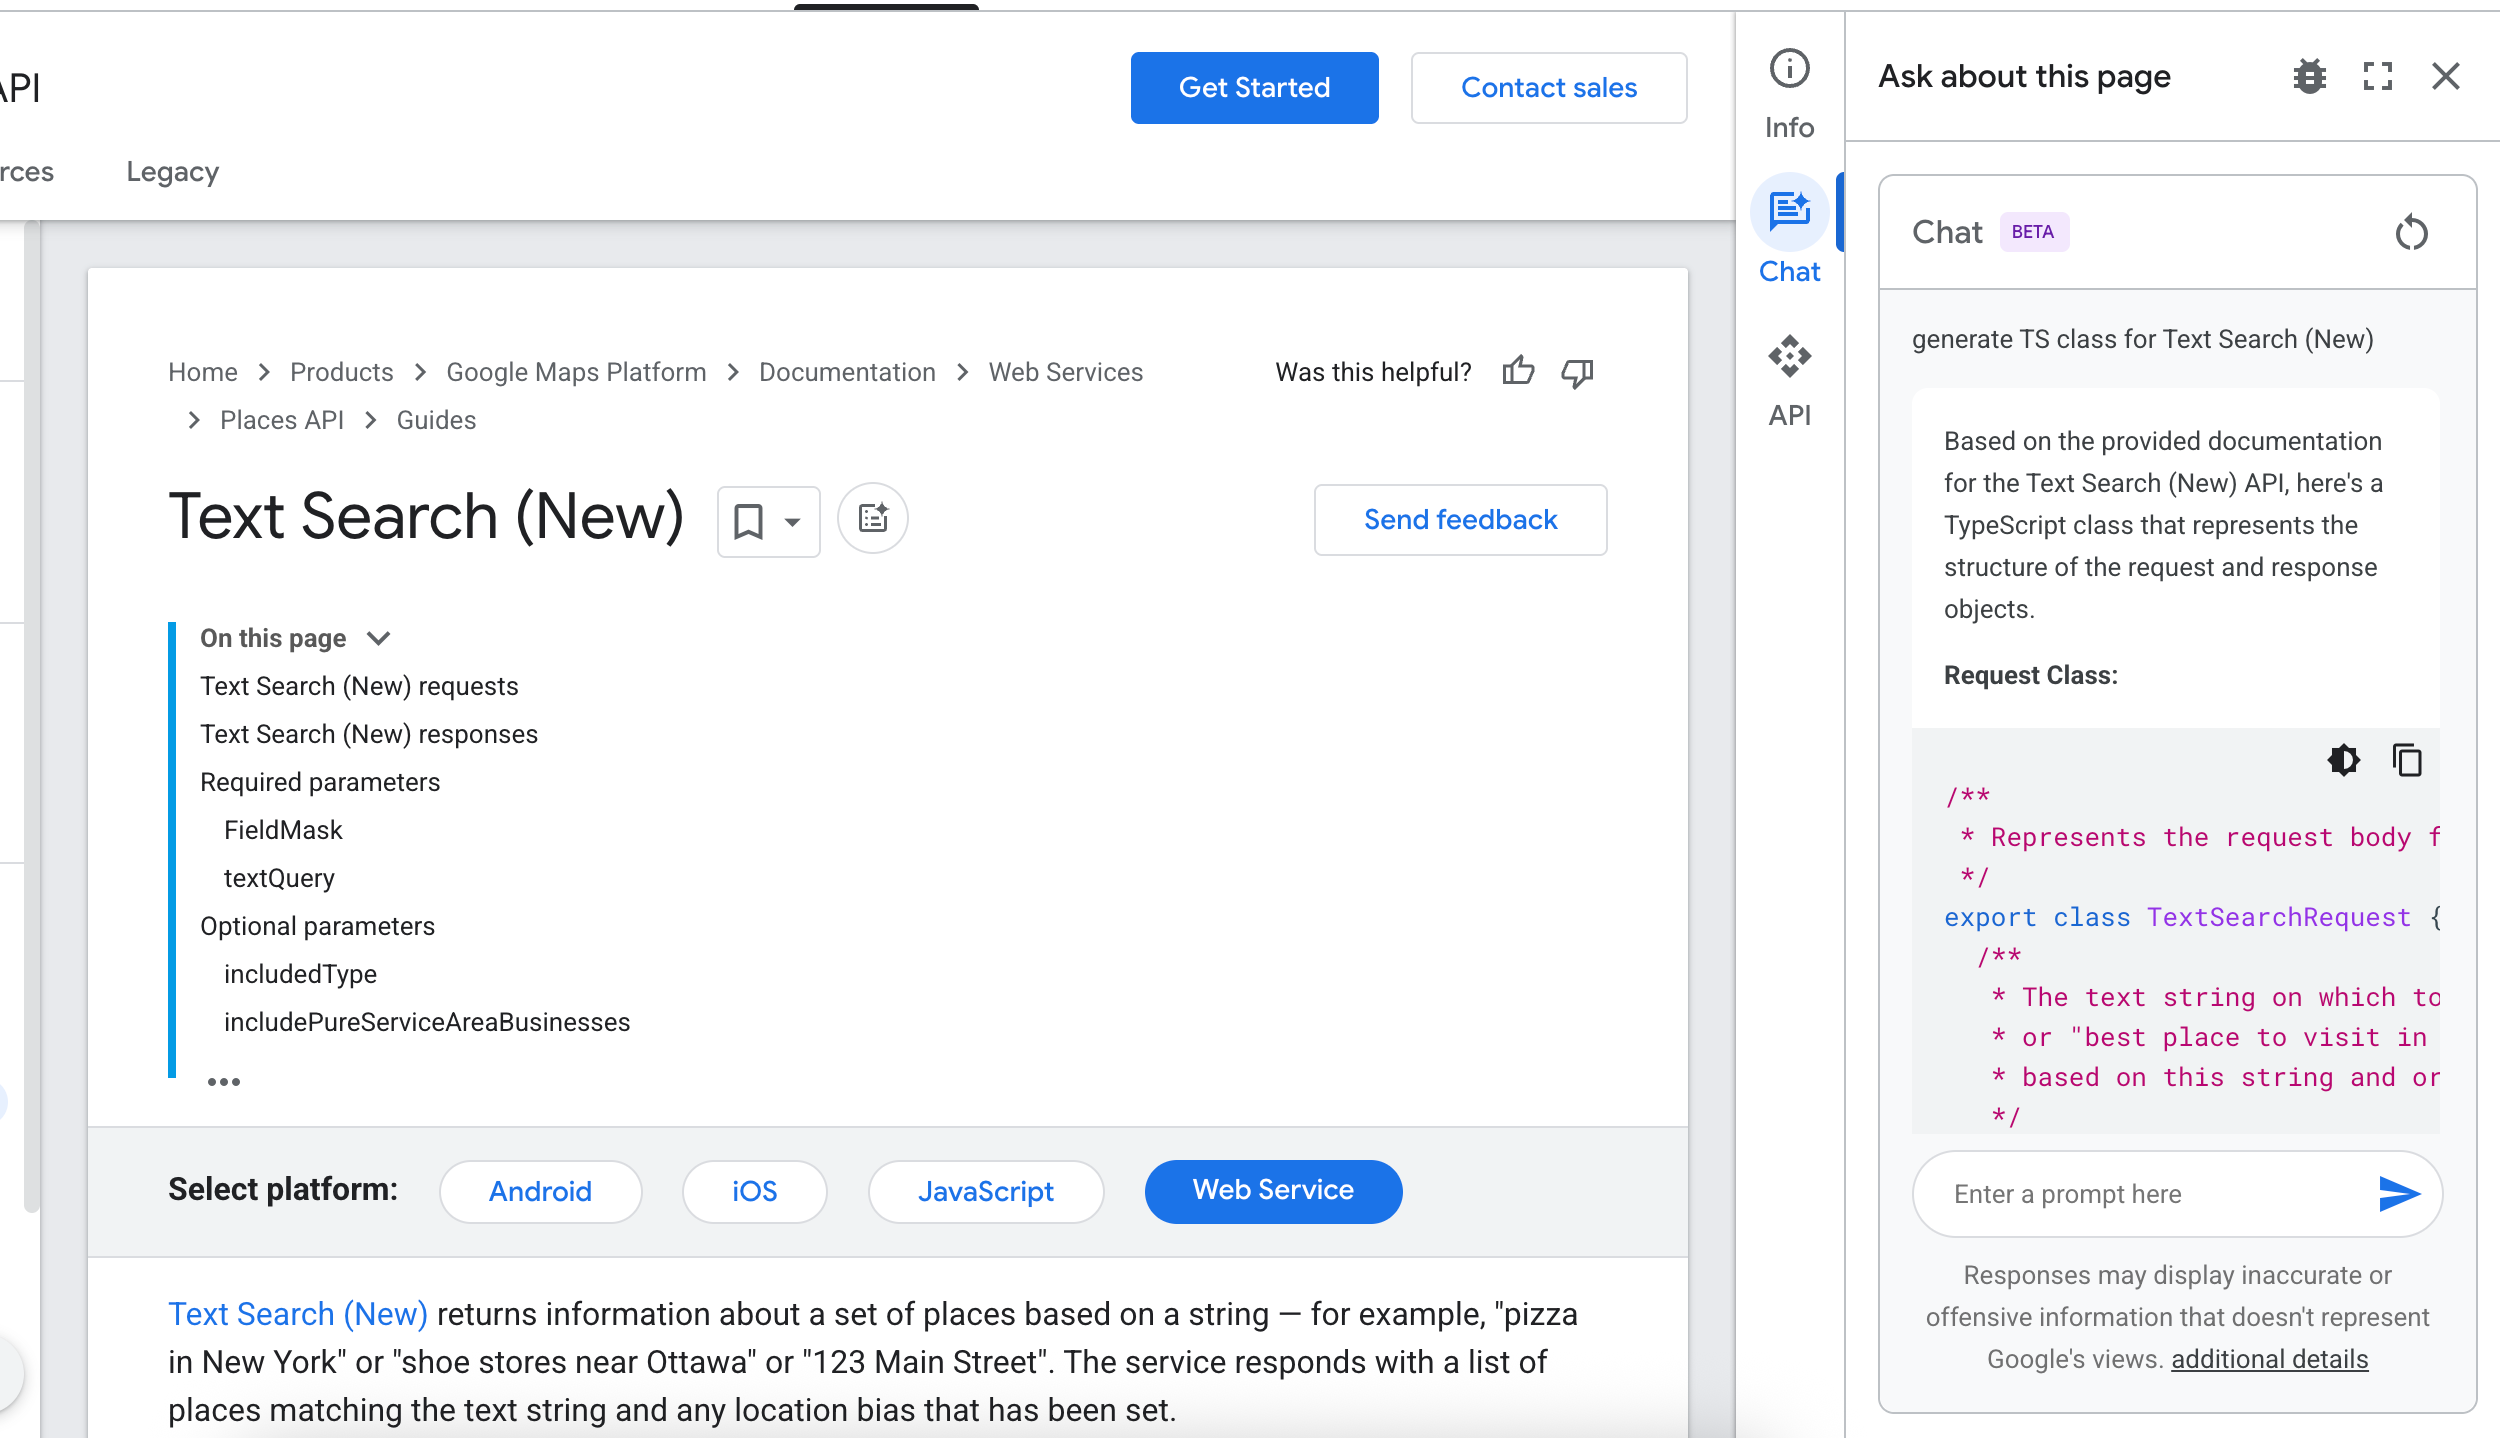Send the chat prompt

[x=2398, y=1193]
